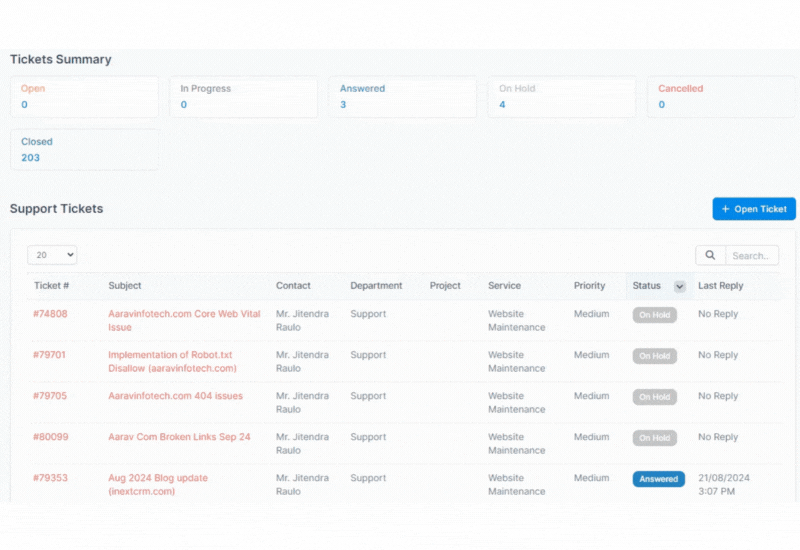
Task: Click On Hold badge for ticket #79705
Action: tap(655, 397)
